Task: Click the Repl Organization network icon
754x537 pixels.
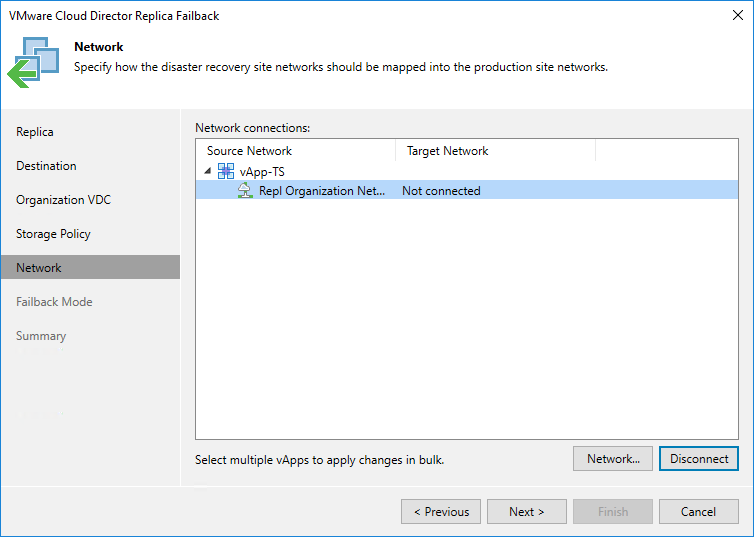Action: click(x=245, y=190)
